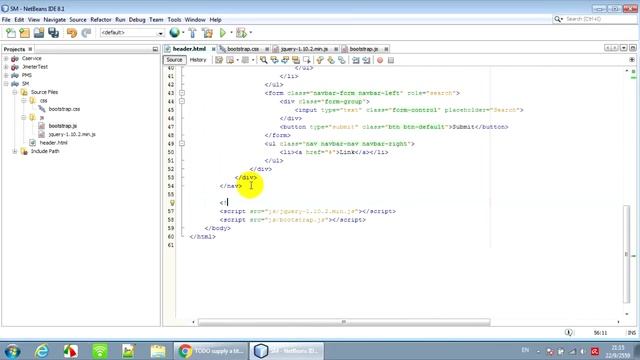The width and height of the screenshot is (640, 360).
Task: Click the Build Project hammer icon
Action: [193, 33]
